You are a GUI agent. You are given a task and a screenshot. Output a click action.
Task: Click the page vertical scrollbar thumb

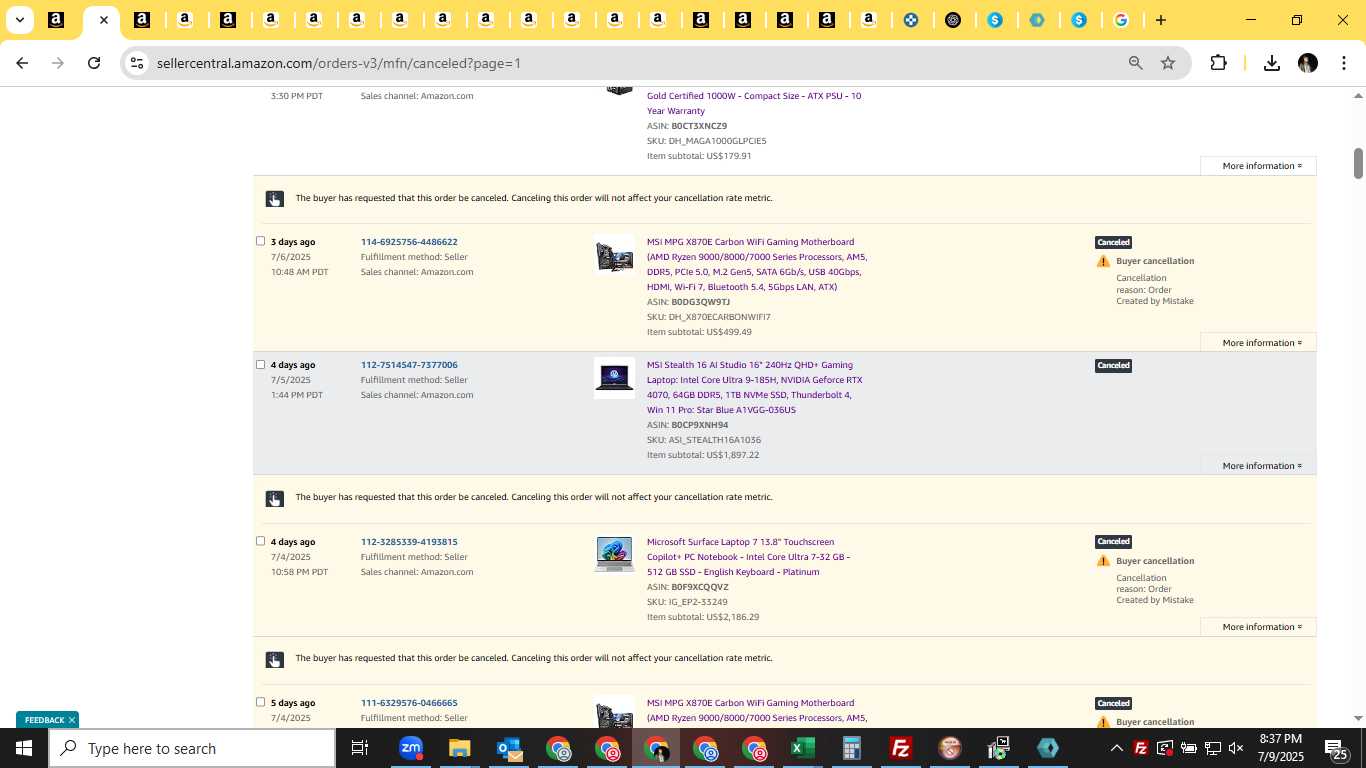[1358, 163]
